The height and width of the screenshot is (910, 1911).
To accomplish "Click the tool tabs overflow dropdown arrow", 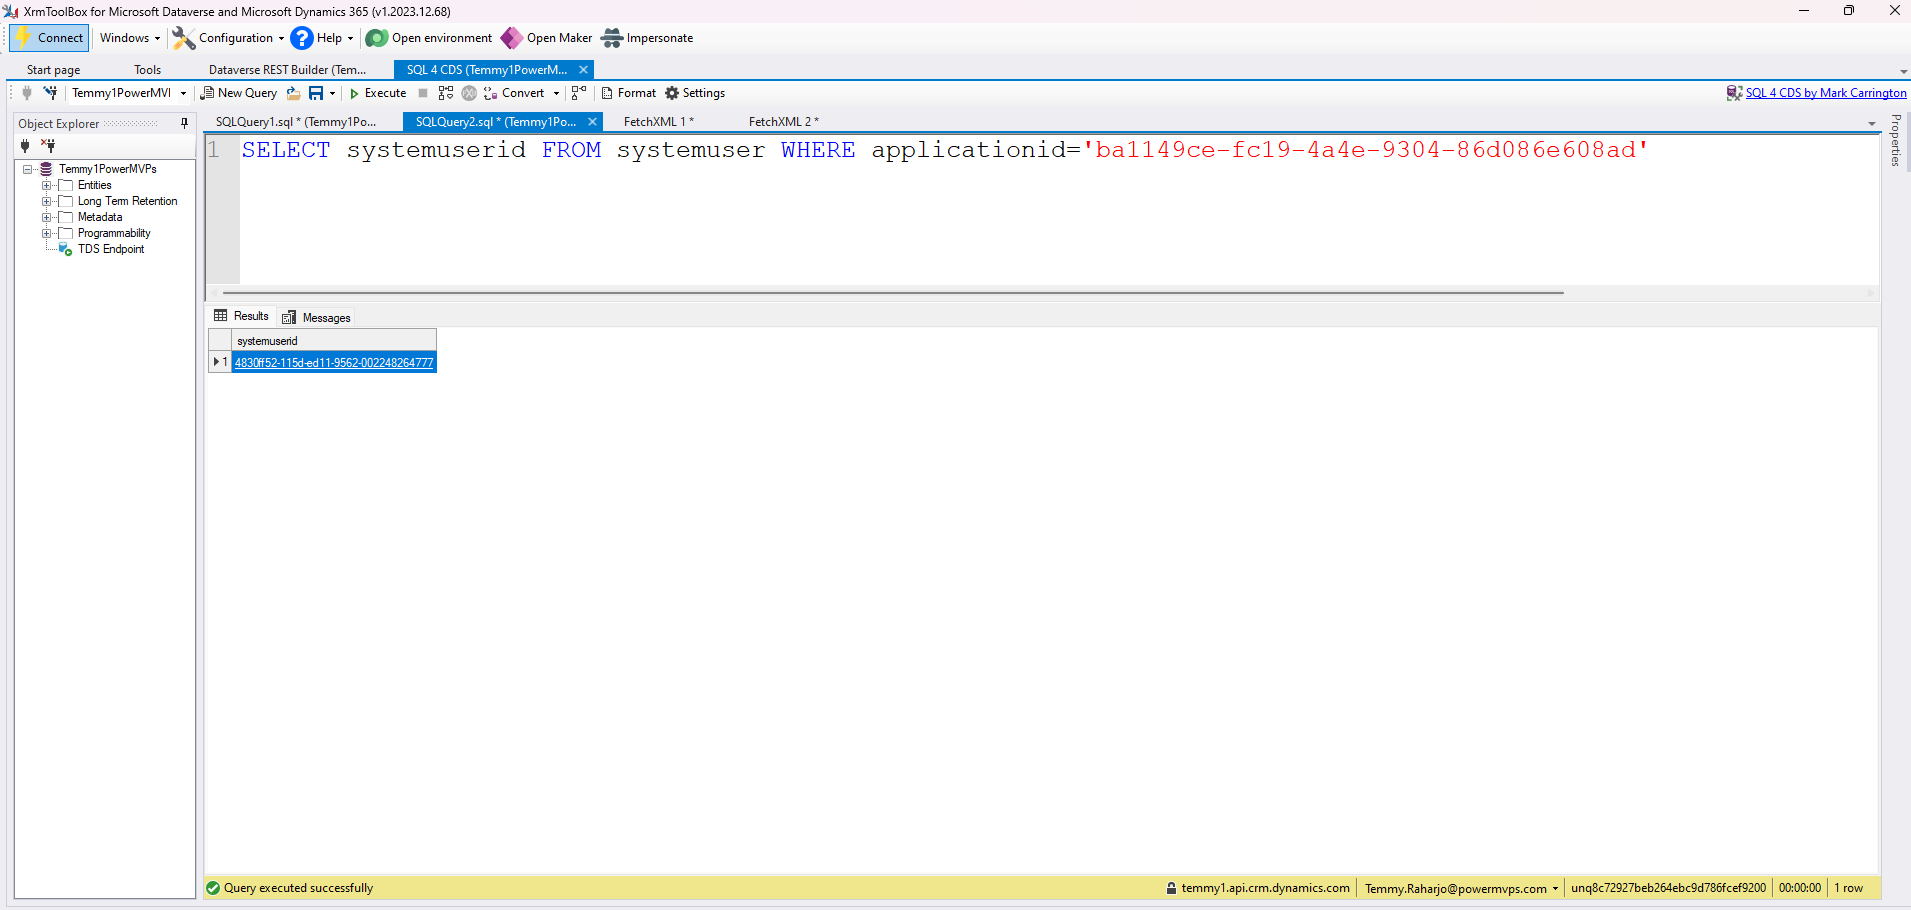I will pos(1903,72).
